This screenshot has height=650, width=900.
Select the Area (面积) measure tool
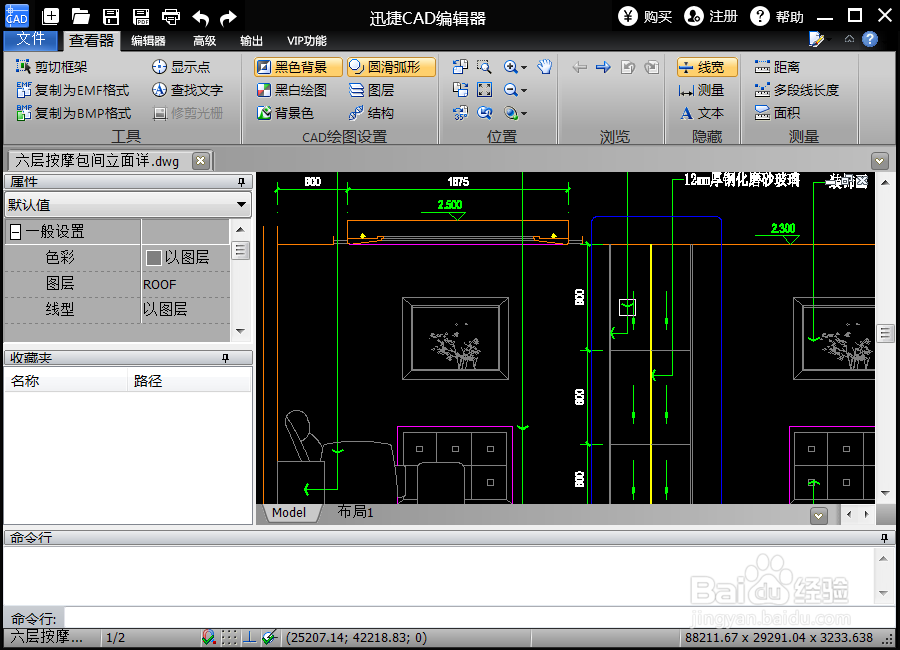coord(777,113)
